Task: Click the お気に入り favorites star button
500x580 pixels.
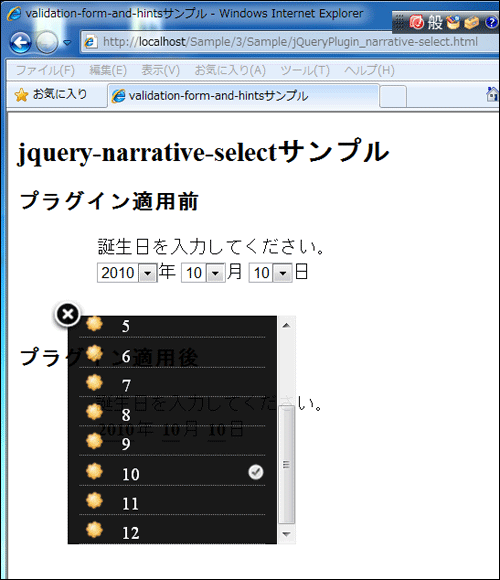Action: tap(51, 95)
